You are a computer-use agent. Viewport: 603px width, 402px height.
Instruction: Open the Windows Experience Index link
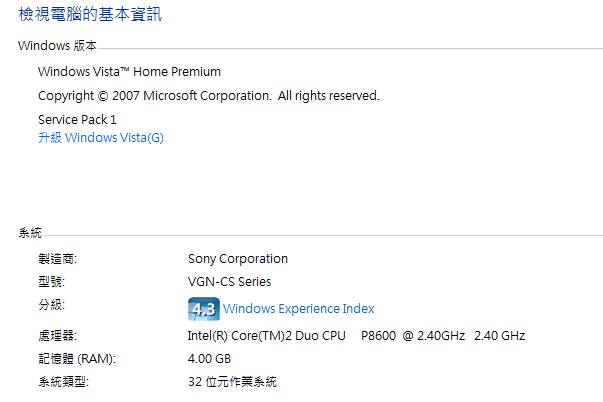(298, 309)
